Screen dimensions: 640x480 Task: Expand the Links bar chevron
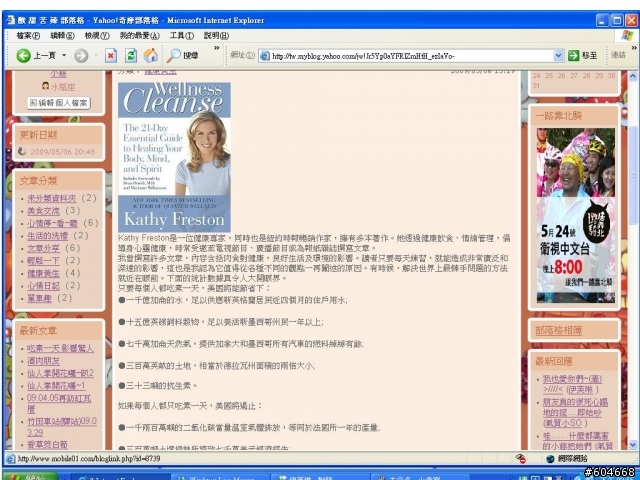(x=634, y=48)
